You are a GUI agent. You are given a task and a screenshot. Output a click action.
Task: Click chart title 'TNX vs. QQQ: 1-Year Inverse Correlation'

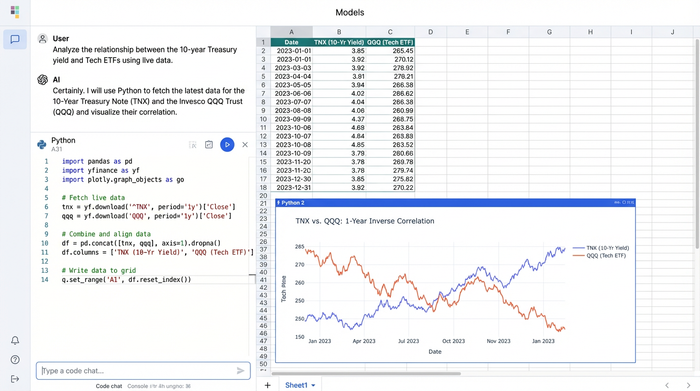coord(365,221)
